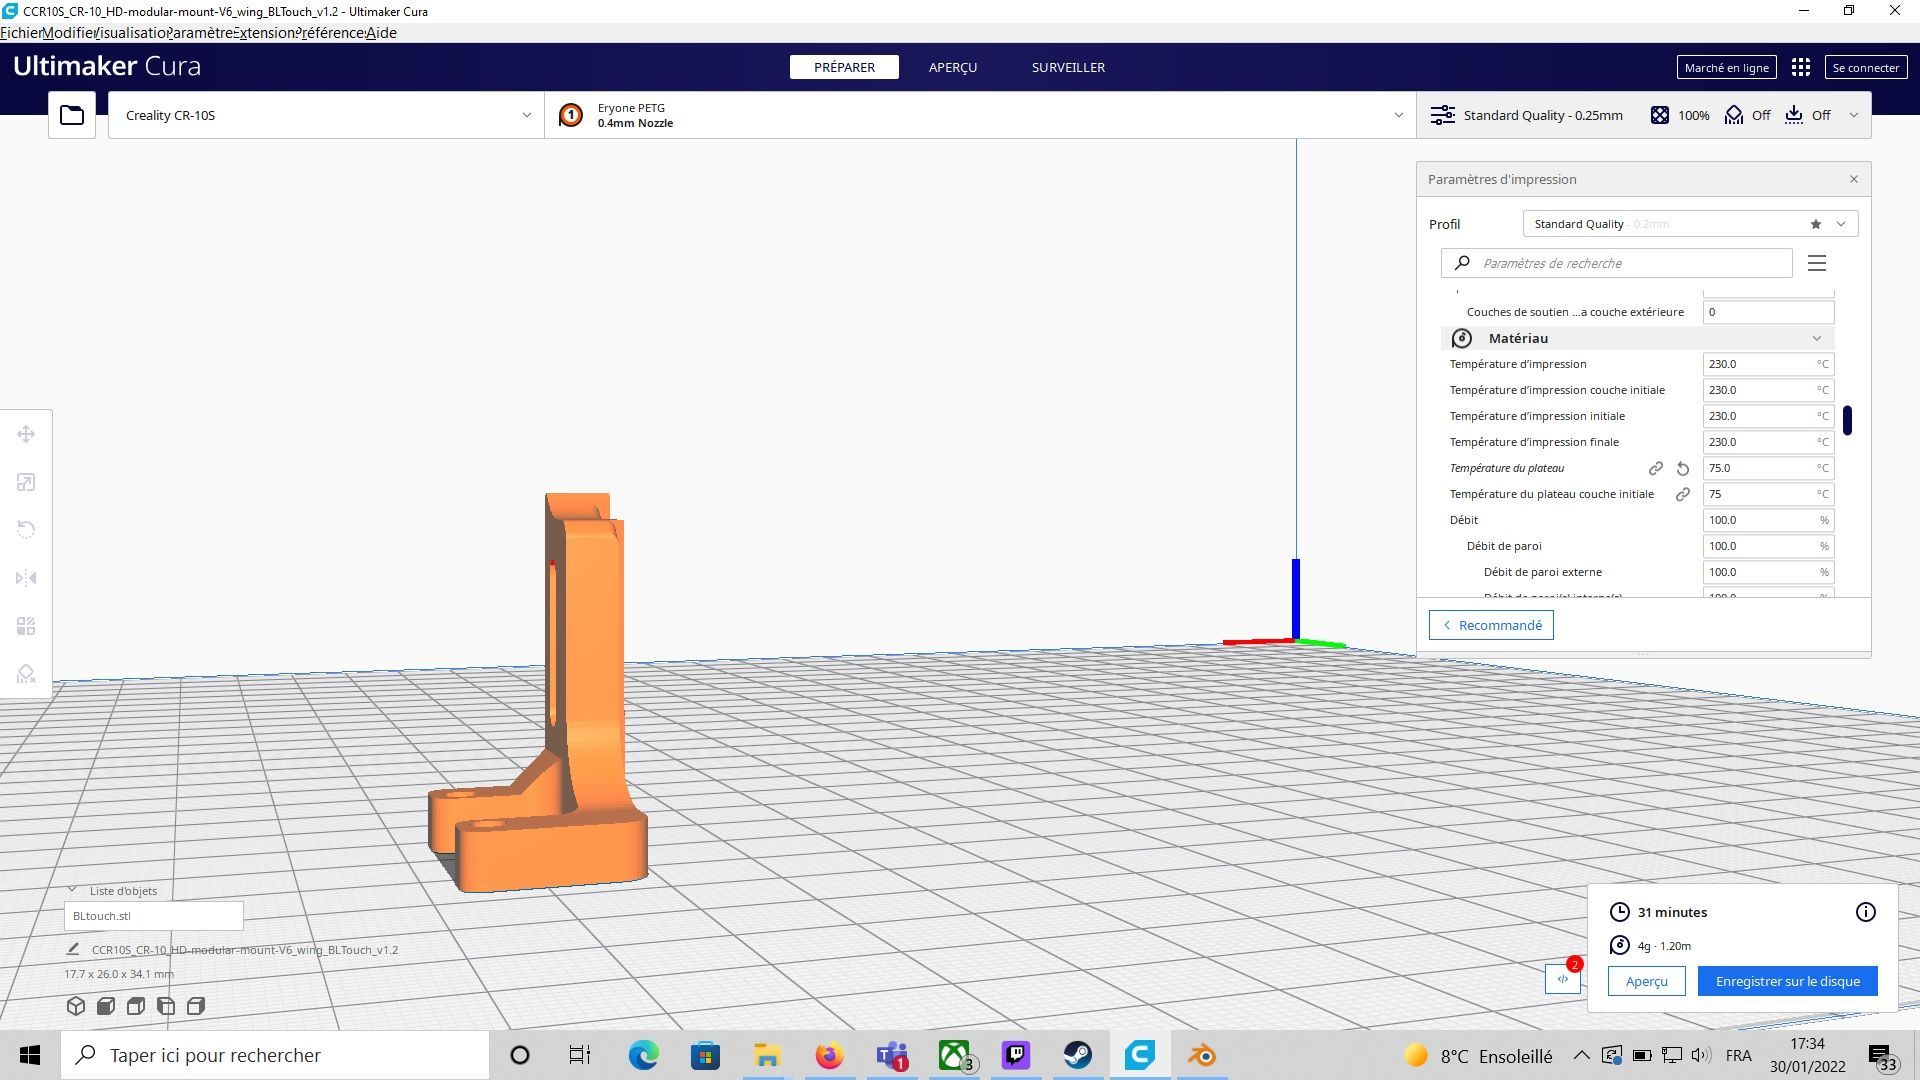The width and height of the screenshot is (1920, 1080).
Task: Click Enregistrer sur le disque
Action: 1787,981
